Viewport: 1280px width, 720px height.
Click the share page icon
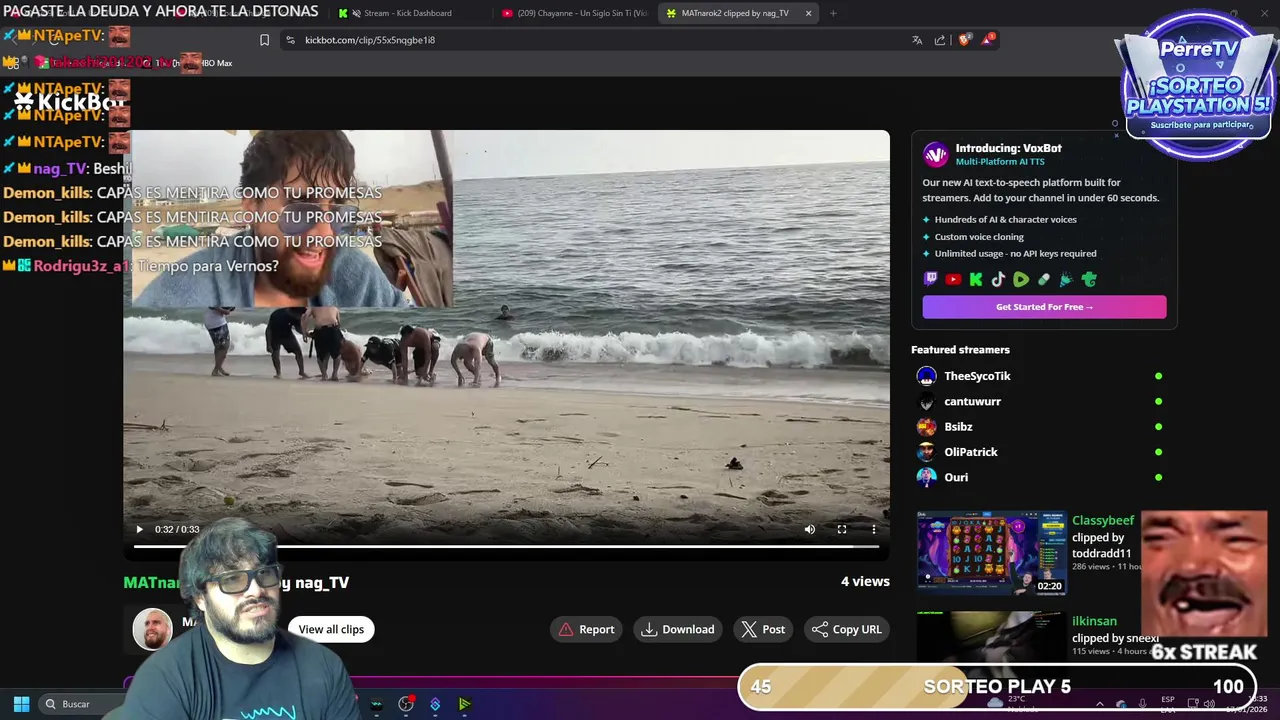point(940,40)
